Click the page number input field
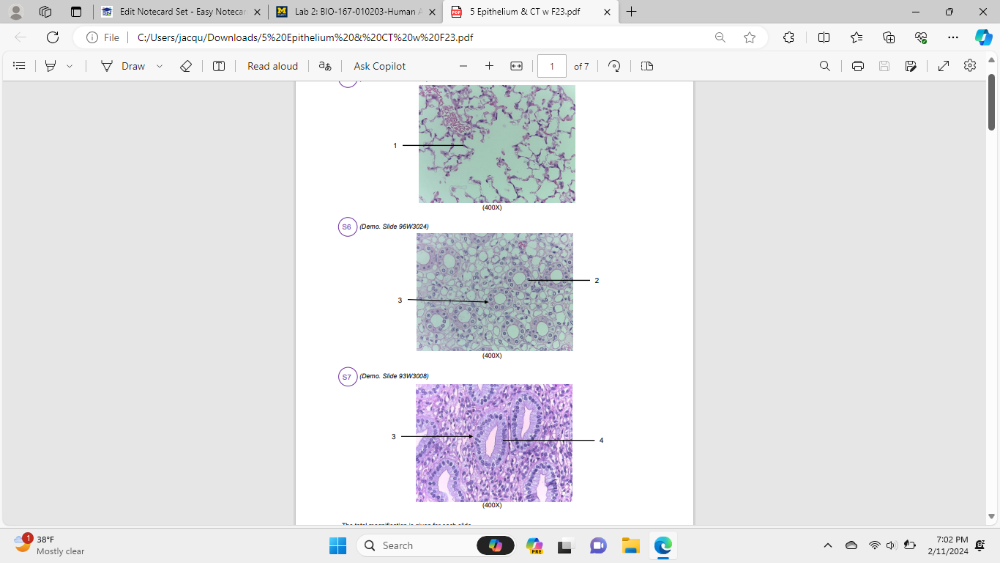Screen dimensions: 1000x563 pyautogui.click(x=551, y=66)
